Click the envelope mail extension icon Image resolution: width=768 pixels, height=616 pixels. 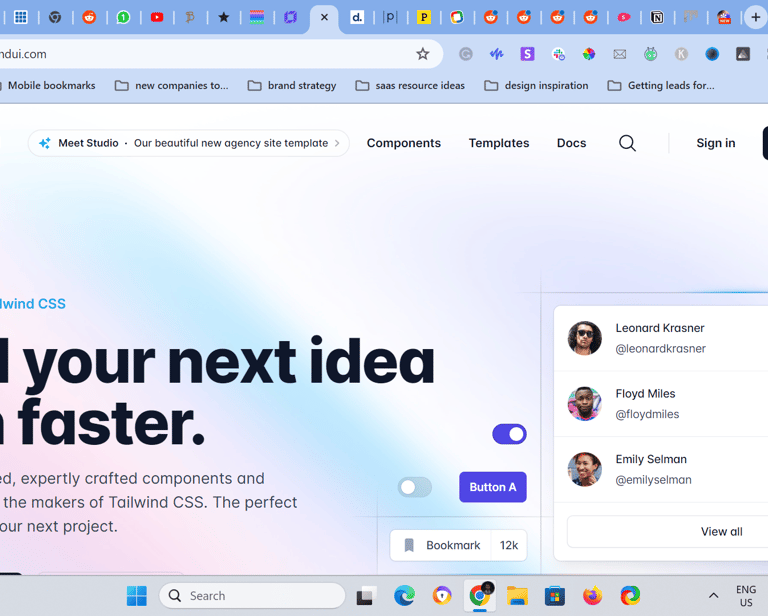click(620, 54)
